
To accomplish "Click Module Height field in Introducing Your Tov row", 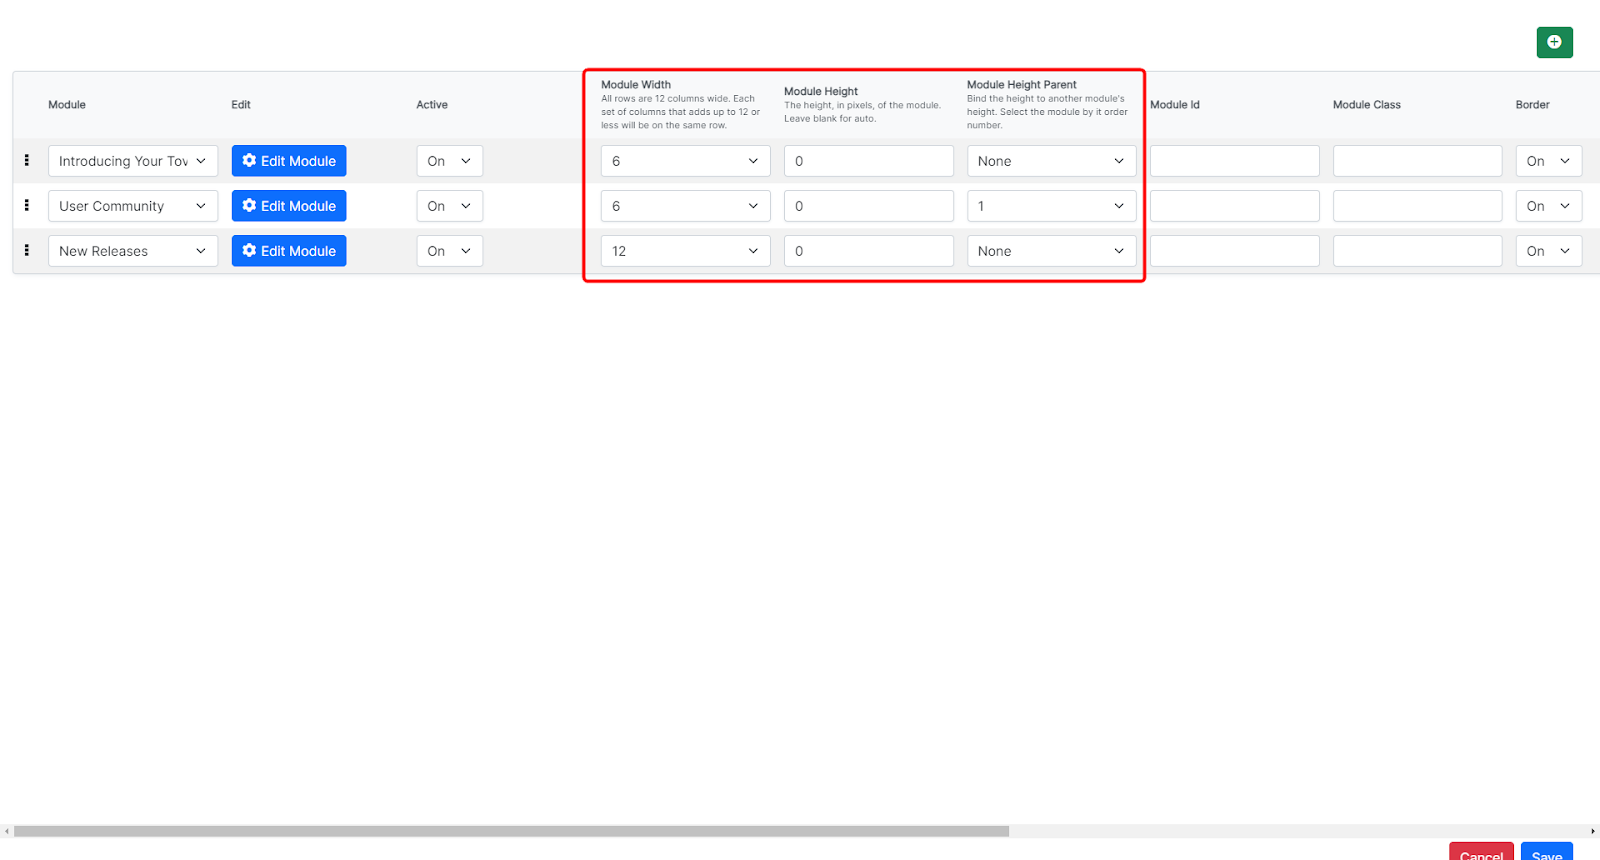I will 869,161.
